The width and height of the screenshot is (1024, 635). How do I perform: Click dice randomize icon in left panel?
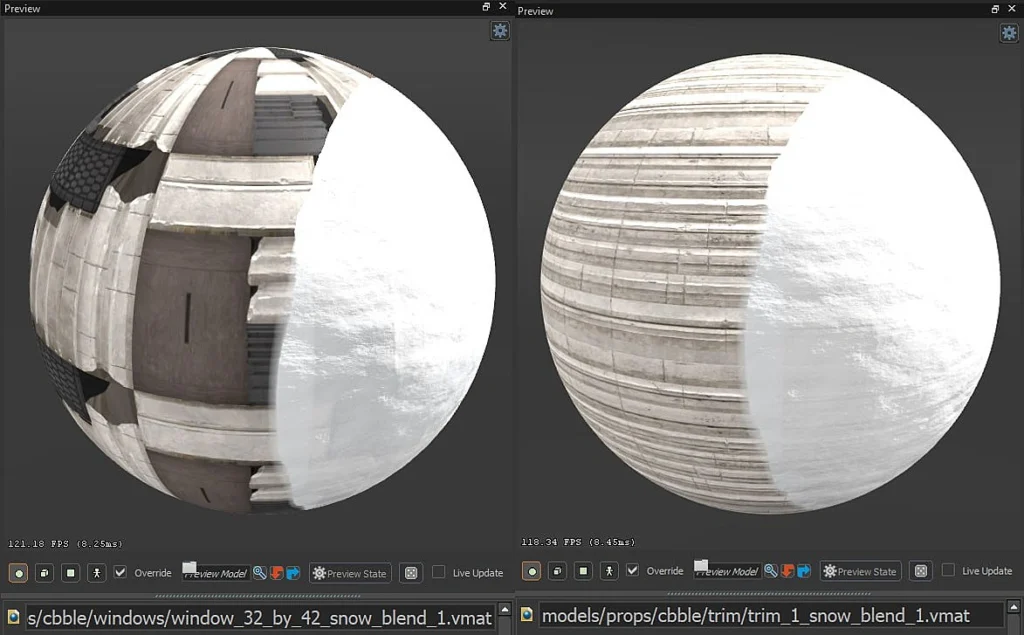[410, 573]
